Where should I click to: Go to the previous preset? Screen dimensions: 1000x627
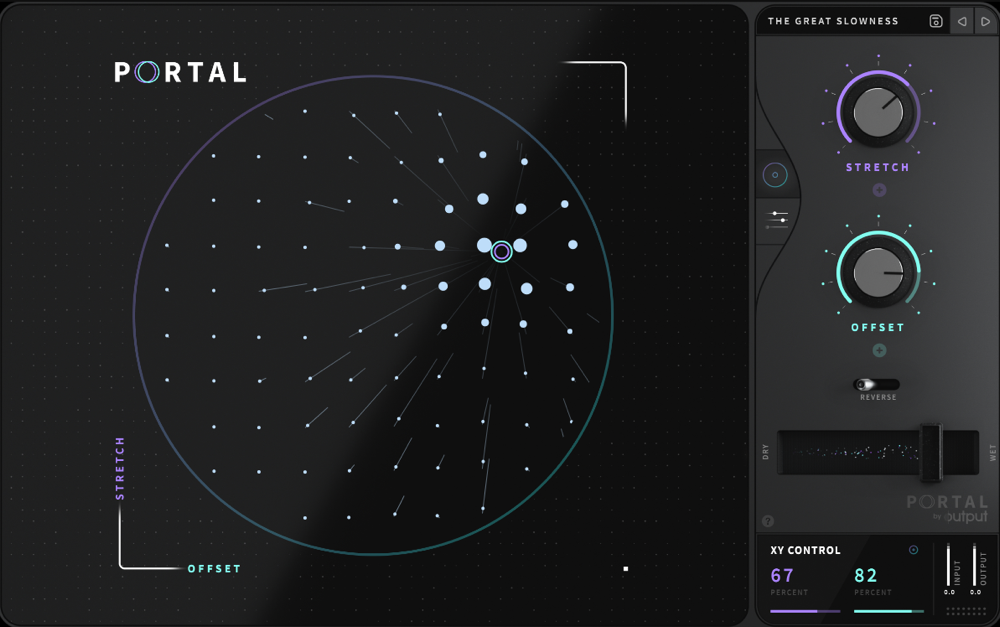pyautogui.click(x=962, y=21)
